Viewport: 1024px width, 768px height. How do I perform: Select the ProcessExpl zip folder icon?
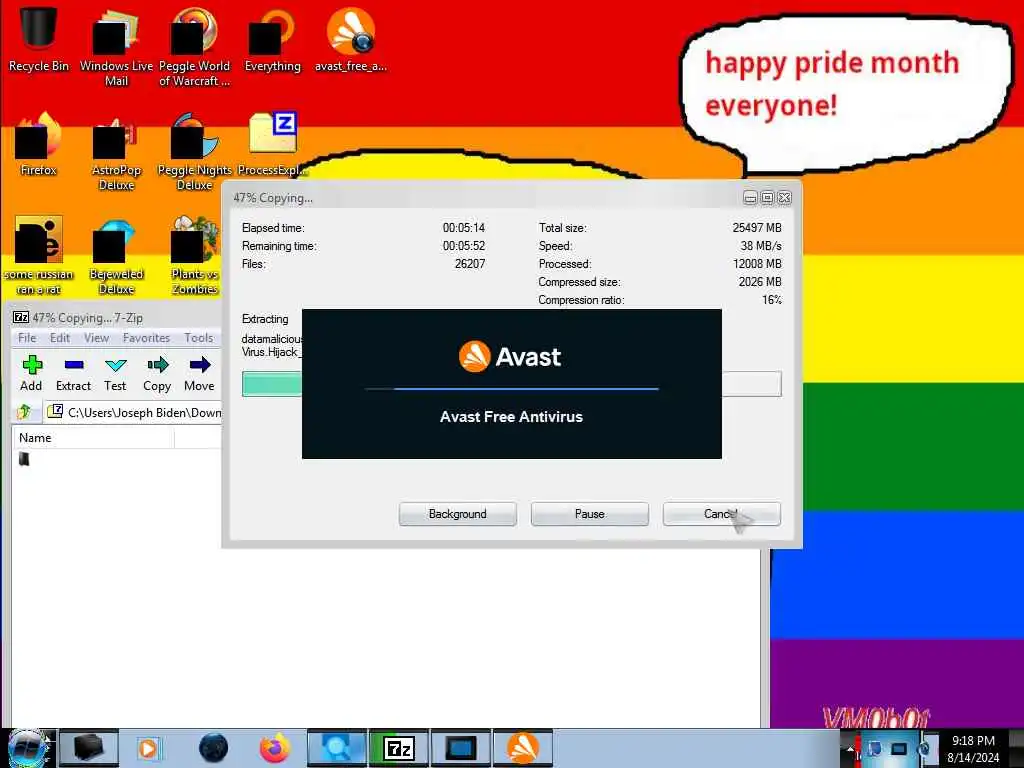[x=272, y=144]
